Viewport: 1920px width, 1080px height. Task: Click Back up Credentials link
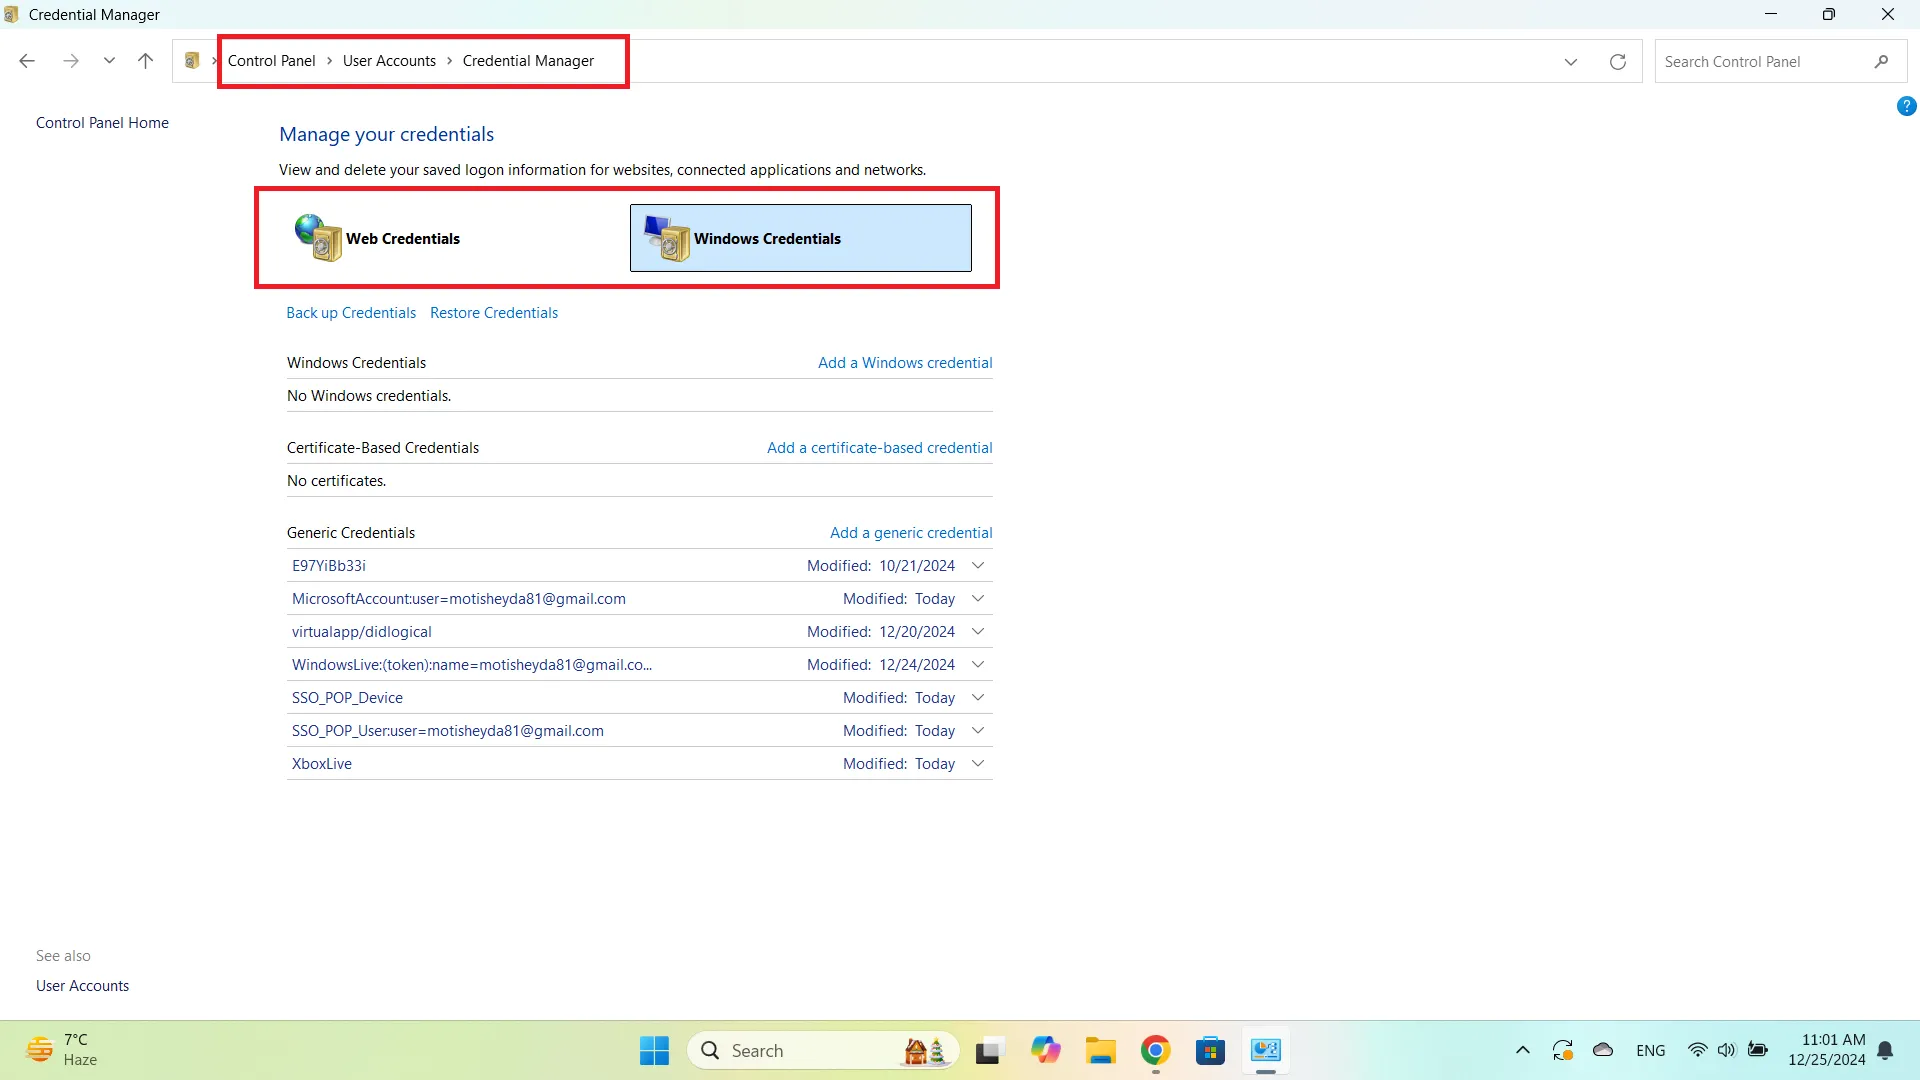[x=350, y=313]
